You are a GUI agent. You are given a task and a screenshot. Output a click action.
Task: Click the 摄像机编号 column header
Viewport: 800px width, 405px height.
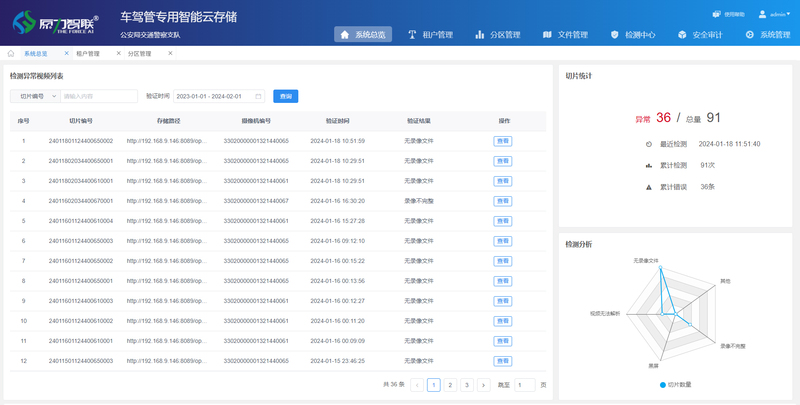(256, 121)
